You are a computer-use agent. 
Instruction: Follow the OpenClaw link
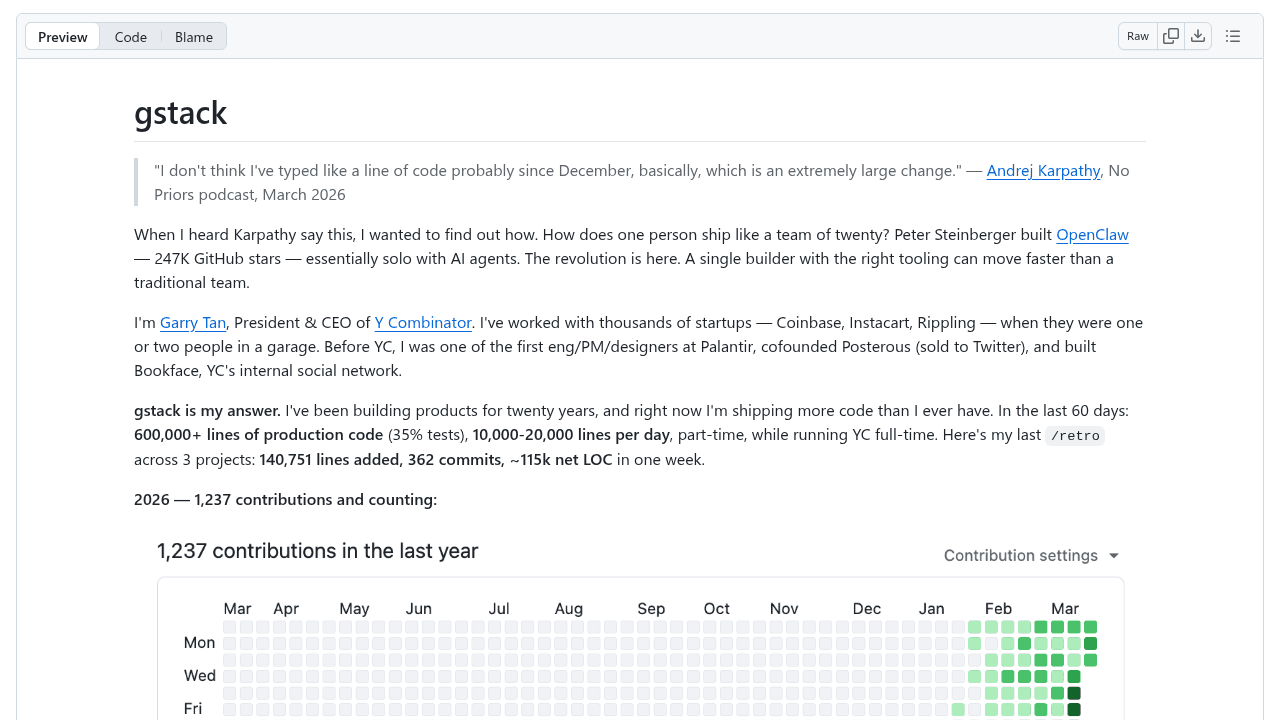1092,235
